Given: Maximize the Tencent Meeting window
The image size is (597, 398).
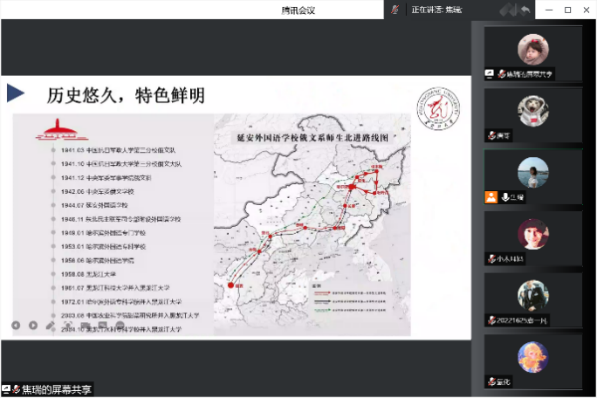Looking at the screenshot, I should (x=568, y=10).
